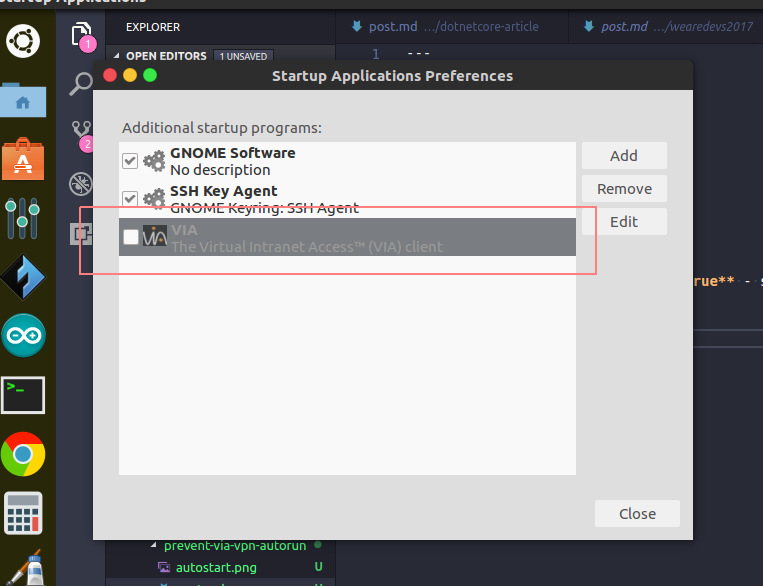Open autostart.png in the Explorer tree
The height and width of the screenshot is (586, 763).
point(216,568)
